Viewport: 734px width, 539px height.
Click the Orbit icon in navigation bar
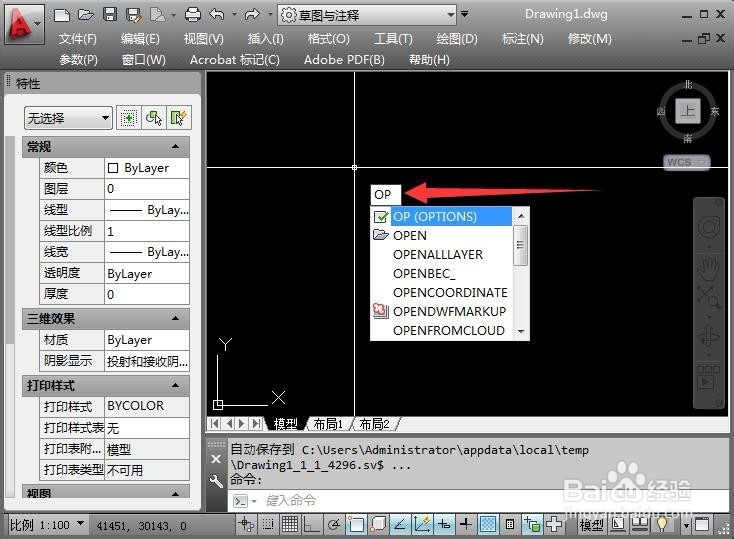pos(709,336)
